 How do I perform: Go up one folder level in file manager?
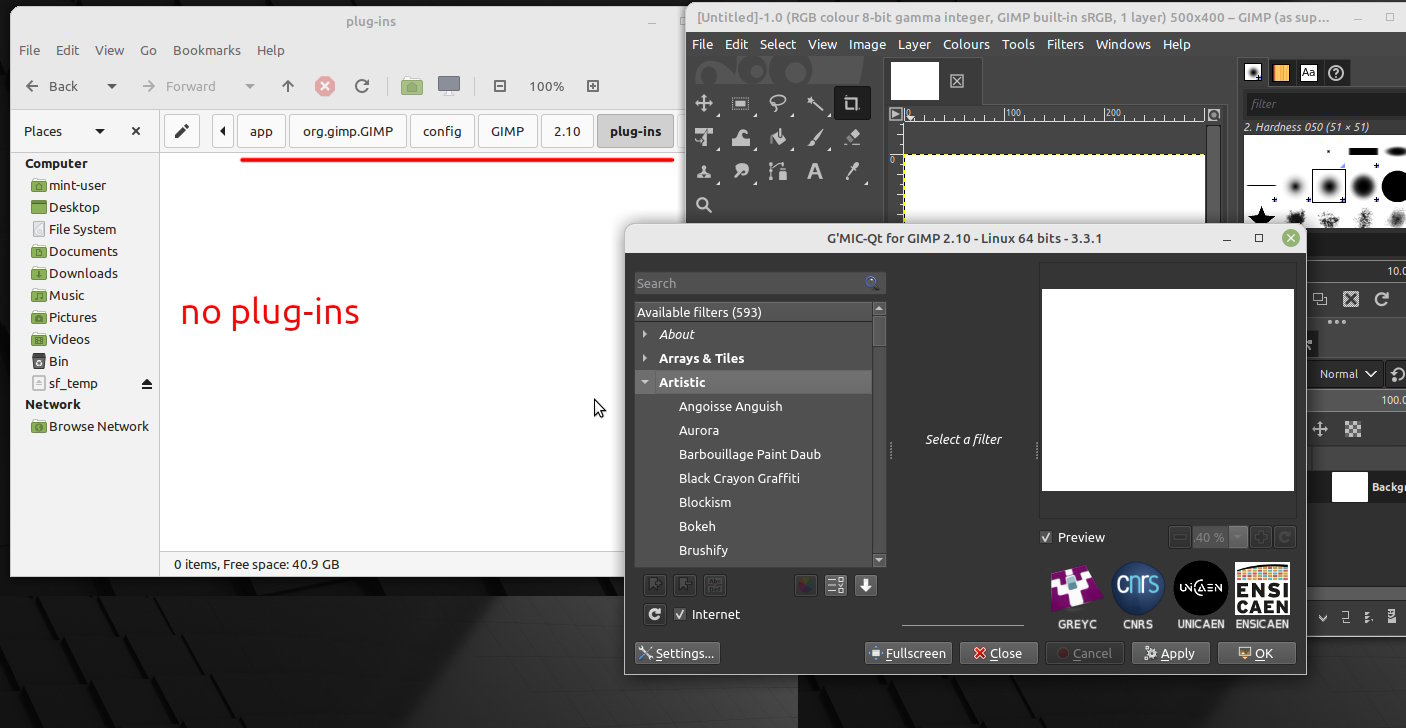click(288, 86)
